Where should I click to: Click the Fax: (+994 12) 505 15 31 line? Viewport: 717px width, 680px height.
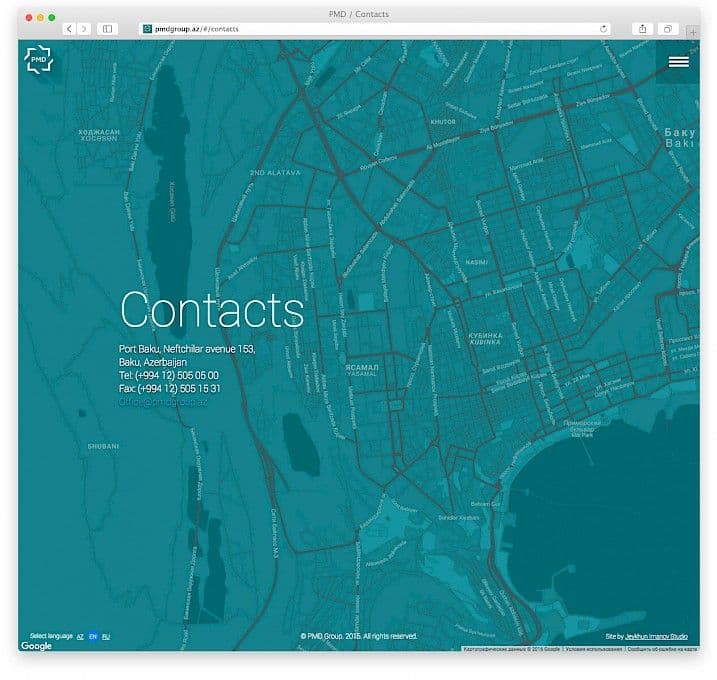click(170, 389)
